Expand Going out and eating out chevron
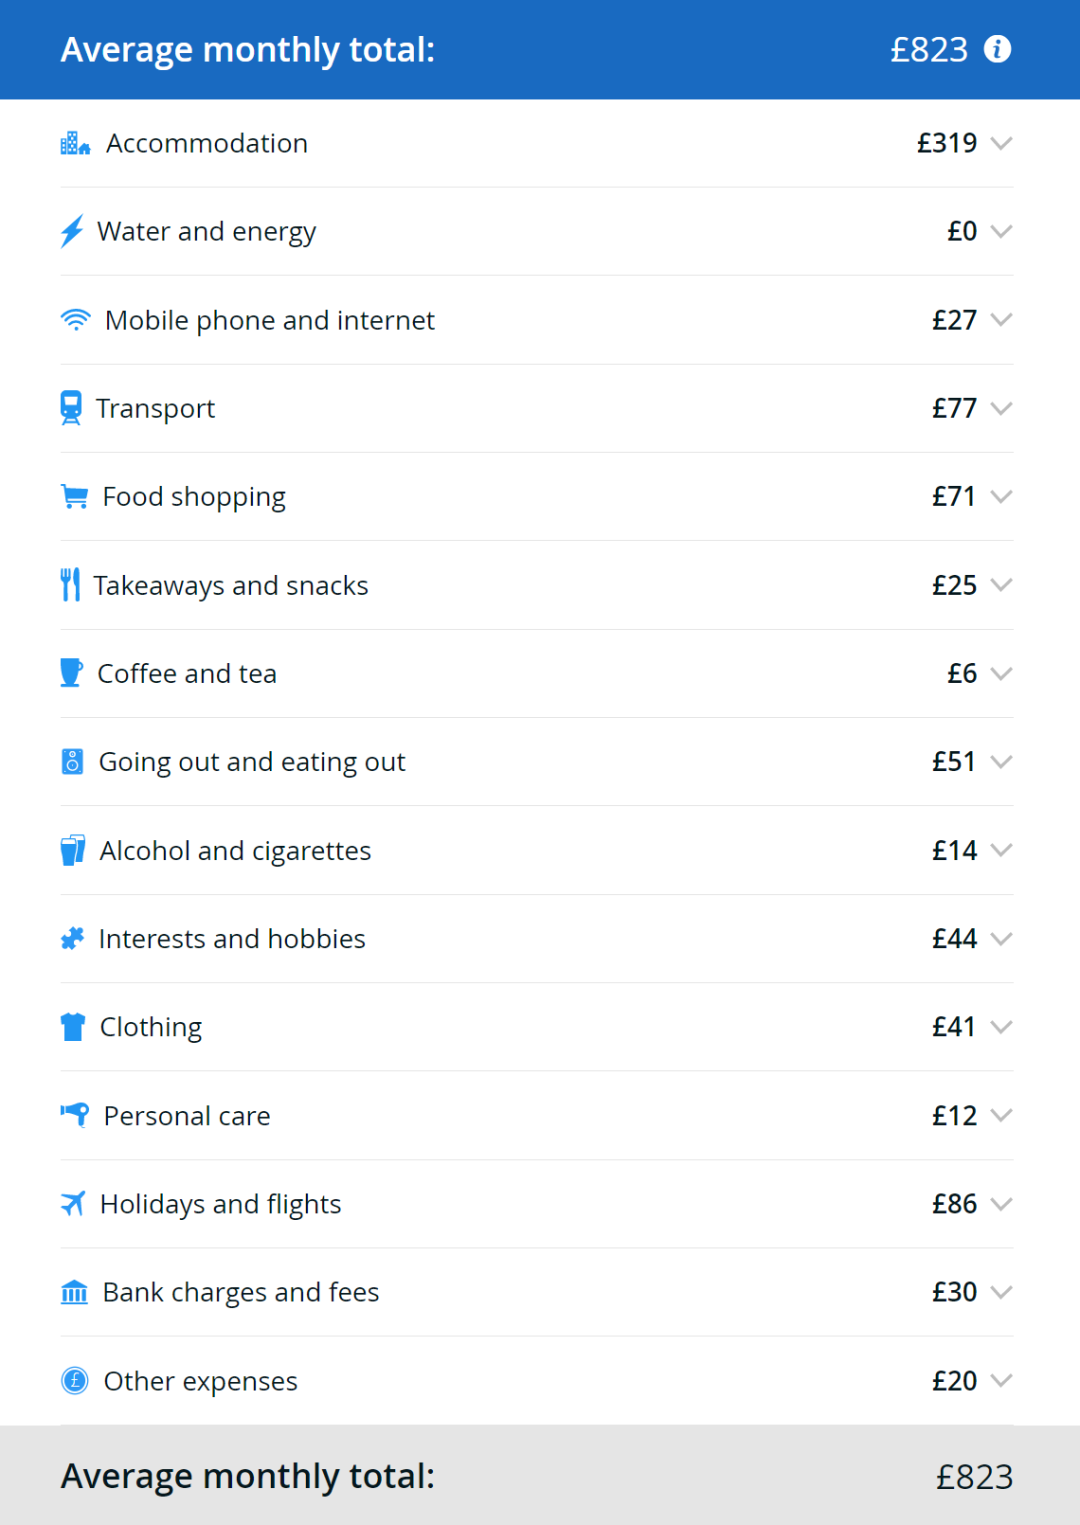The height and width of the screenshot is (1525, 1080). click(1001, 762)
